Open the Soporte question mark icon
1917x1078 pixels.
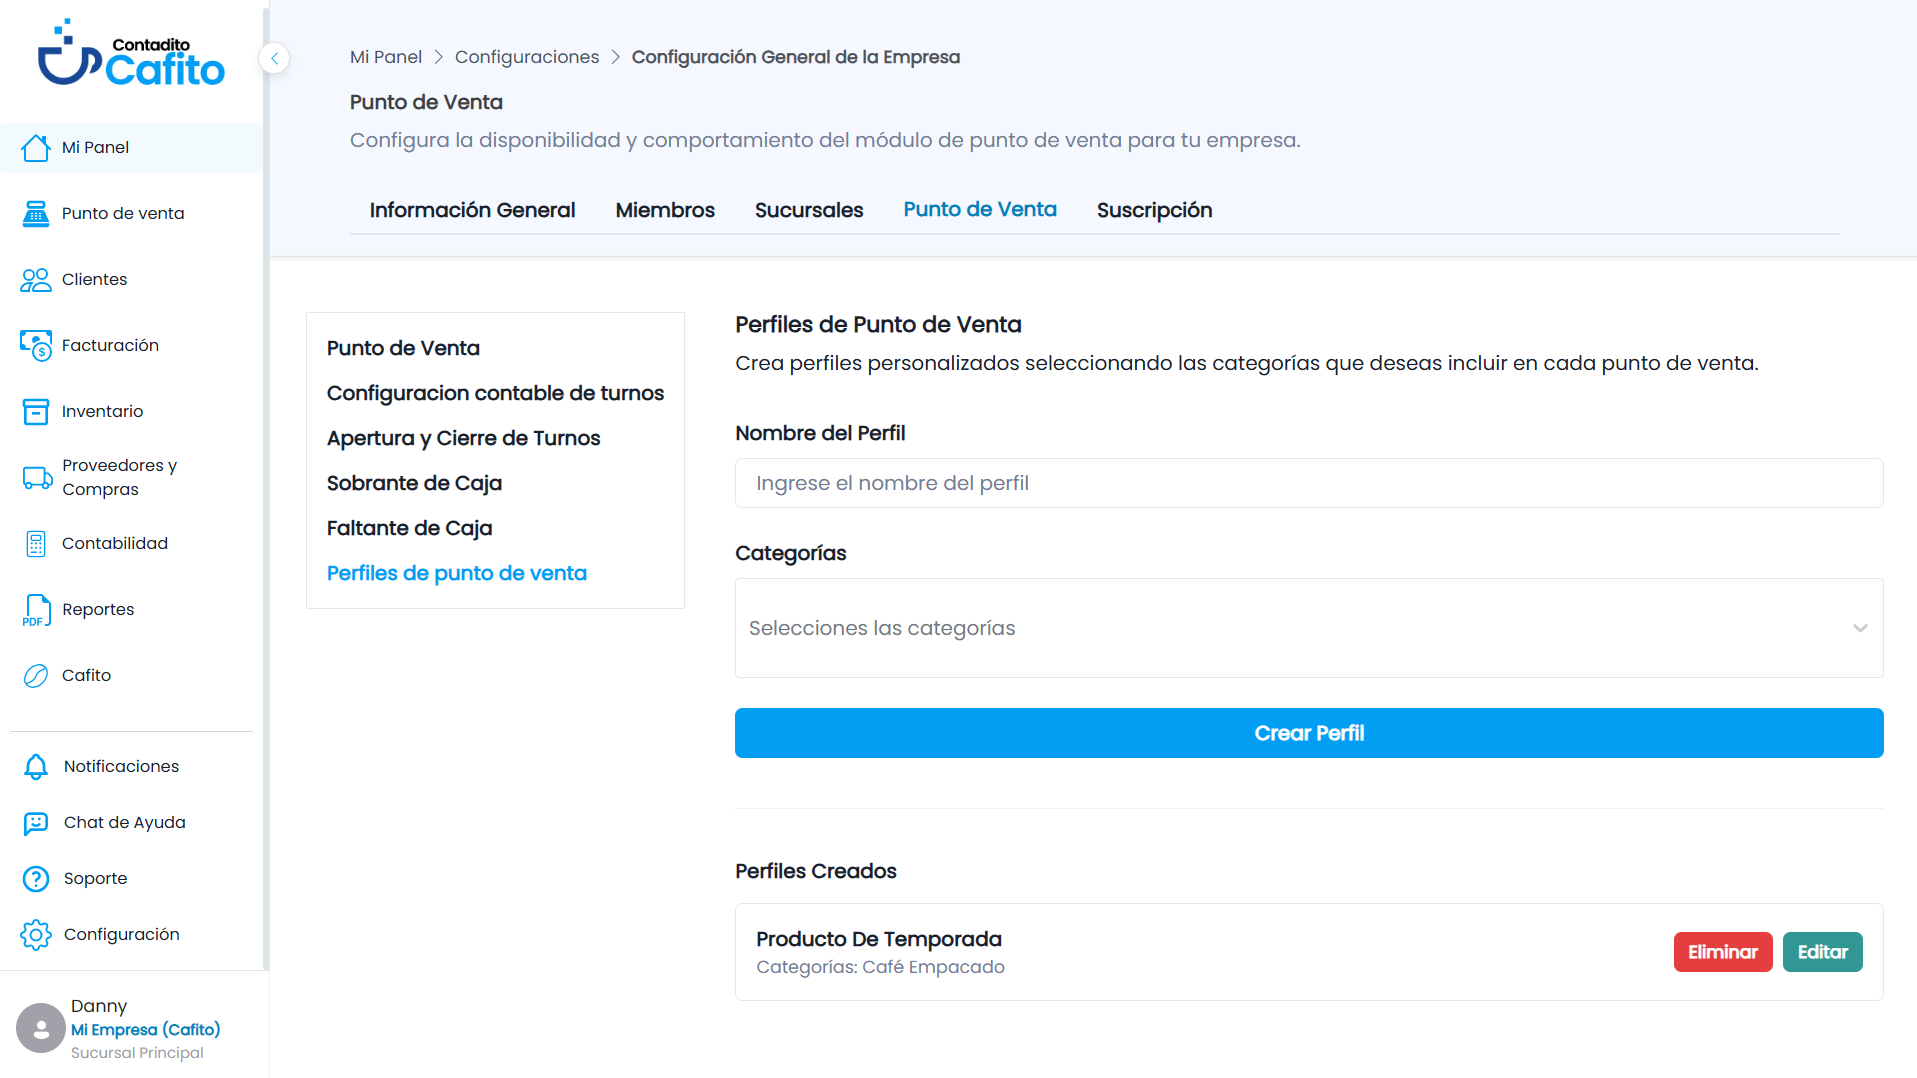(36, 879)
